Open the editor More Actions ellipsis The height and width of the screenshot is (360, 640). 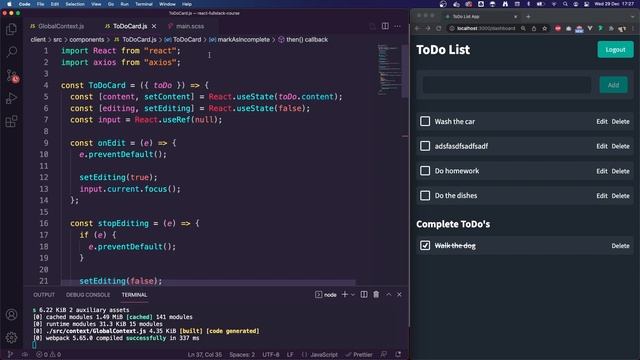(398, 26)
